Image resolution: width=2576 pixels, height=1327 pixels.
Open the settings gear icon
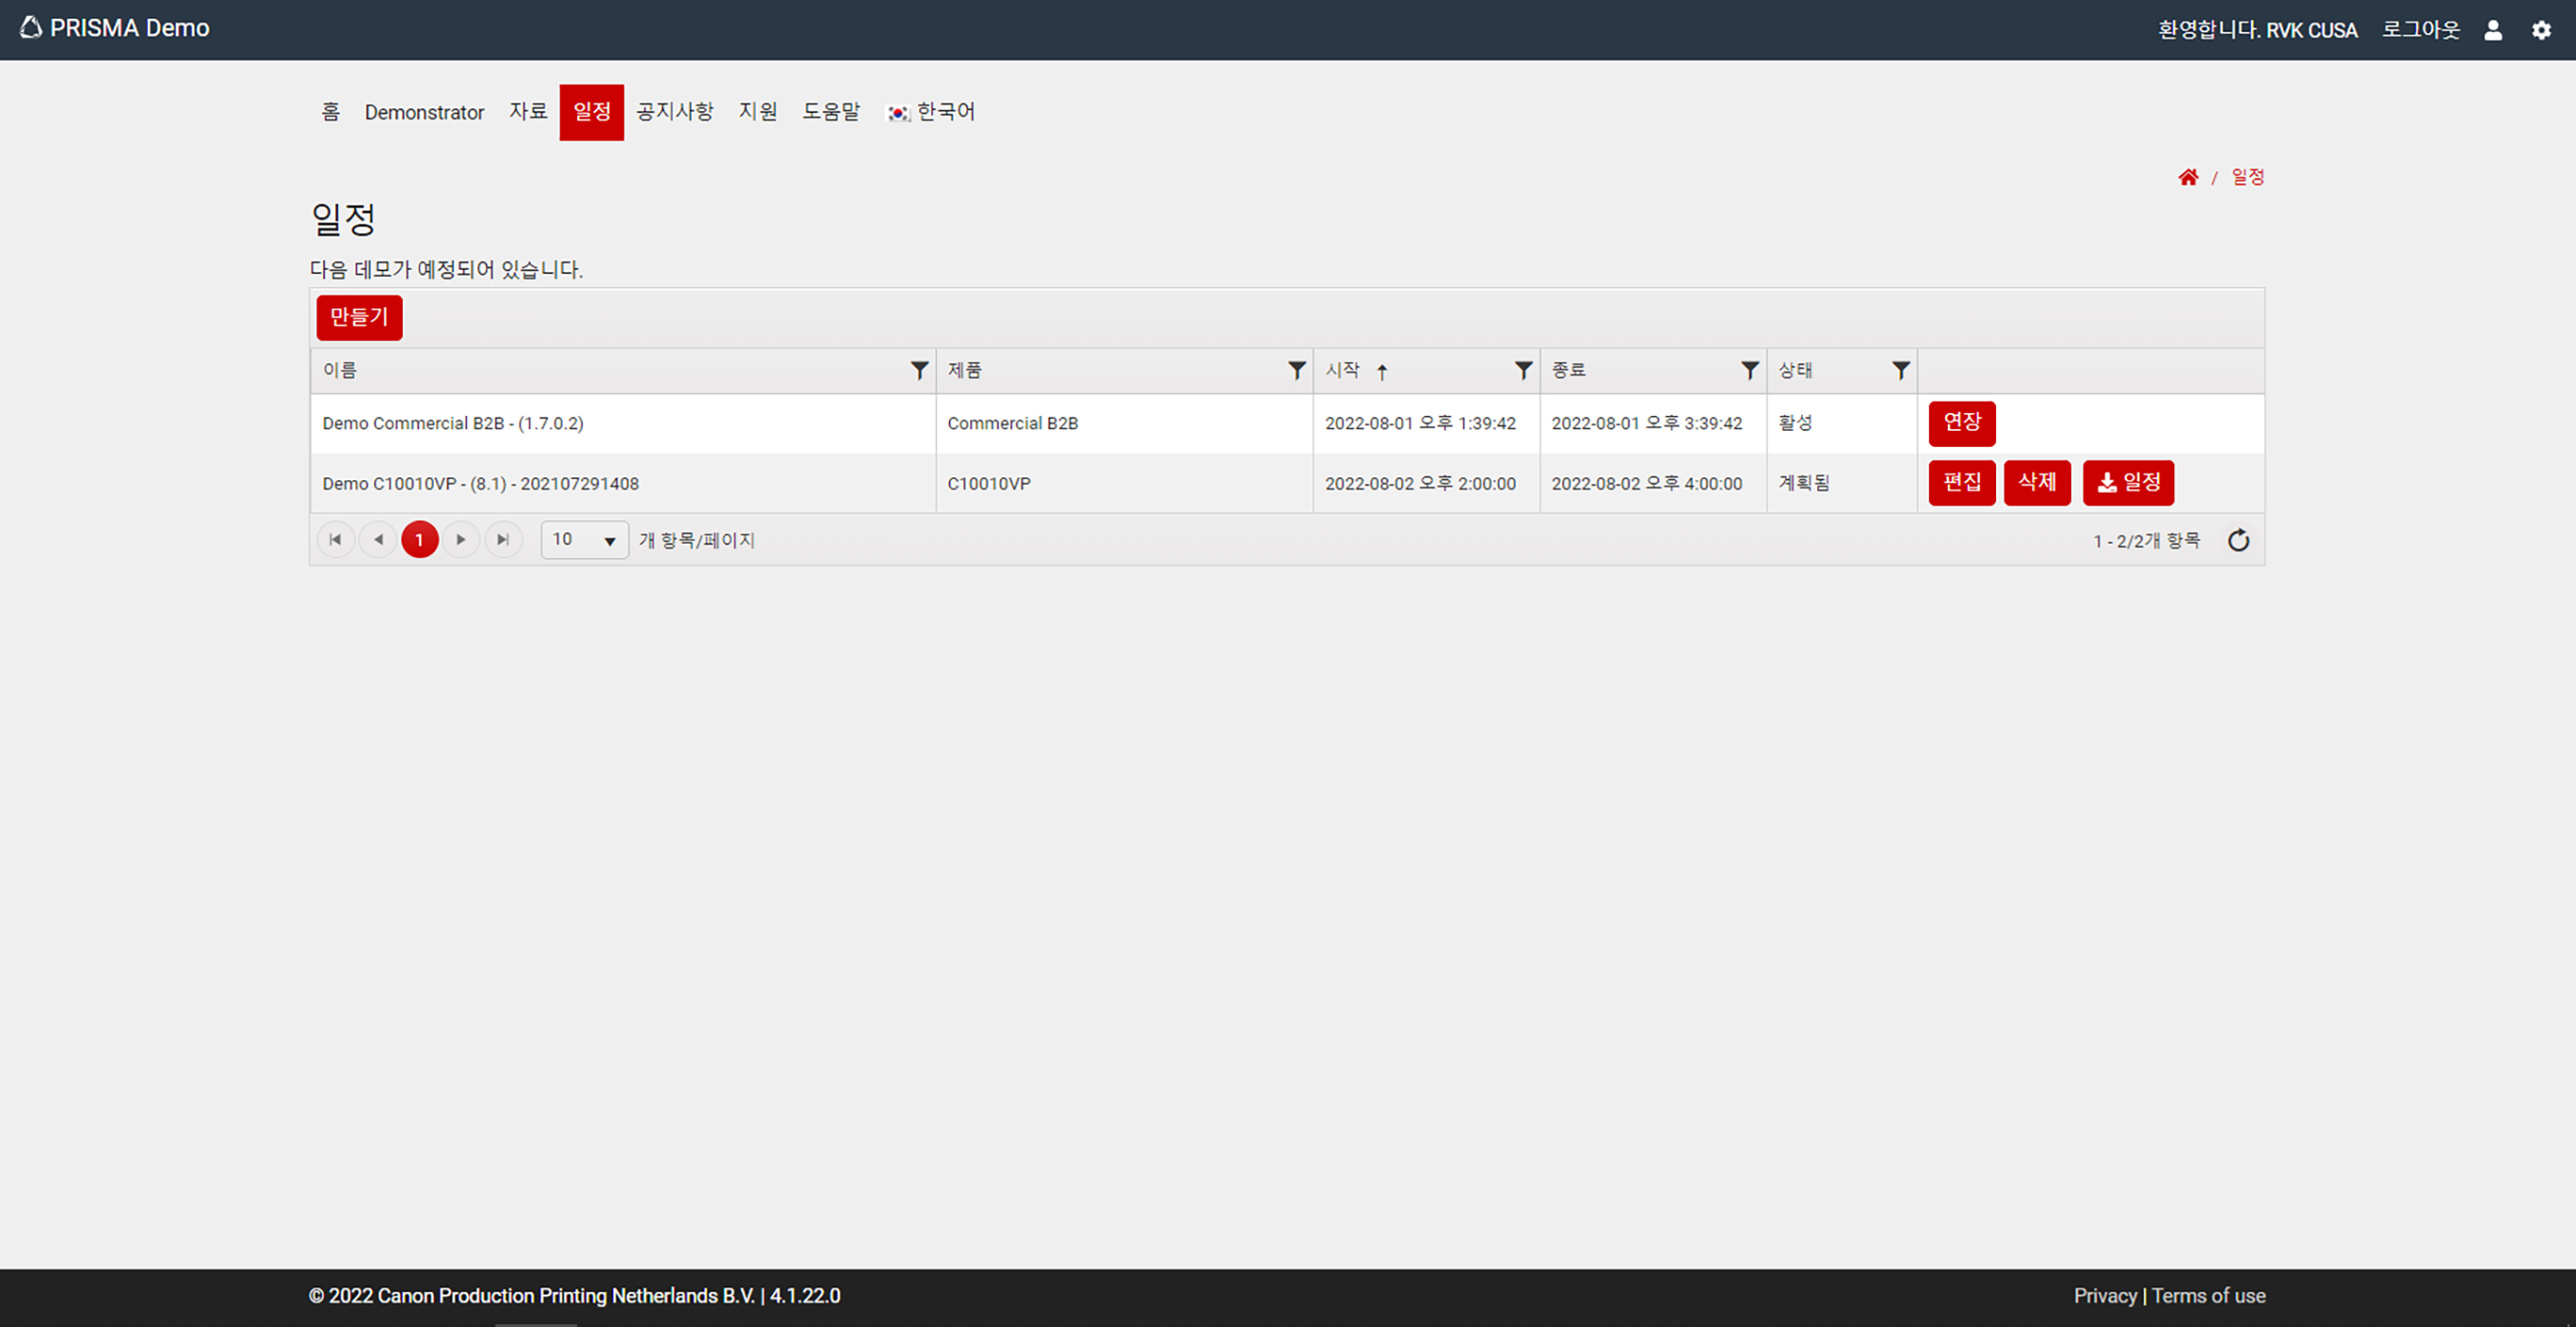point(2541,30)
